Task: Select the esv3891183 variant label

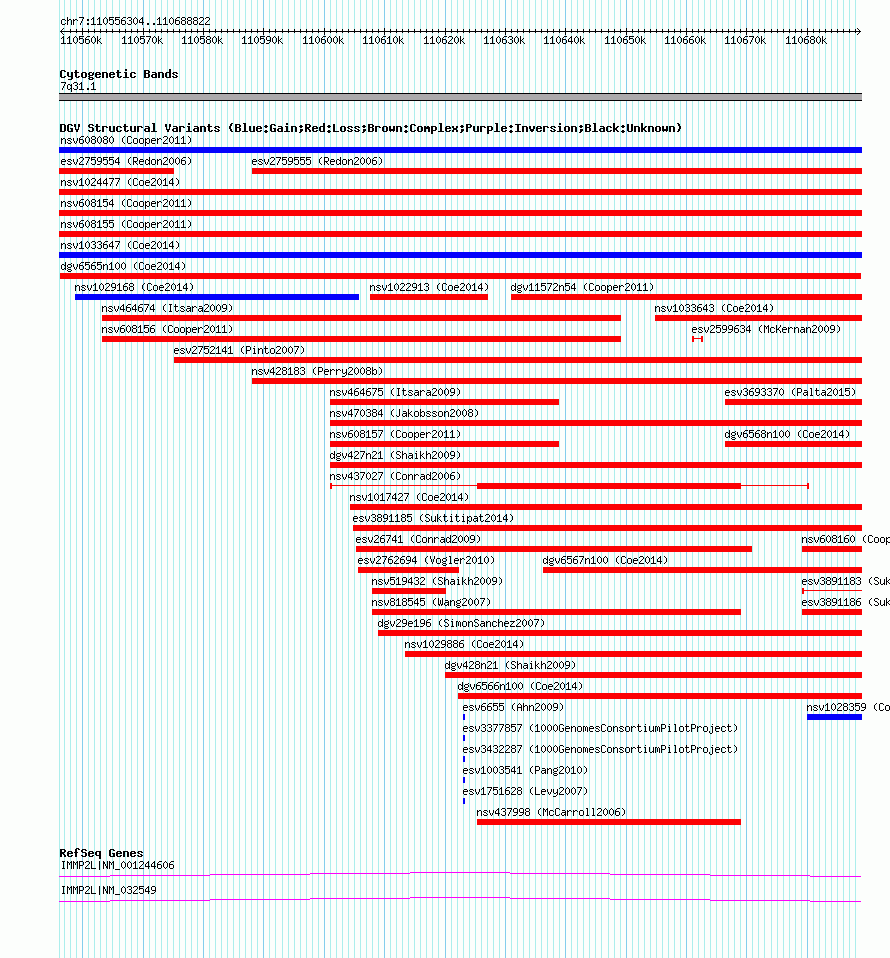Action: point(845,581)
